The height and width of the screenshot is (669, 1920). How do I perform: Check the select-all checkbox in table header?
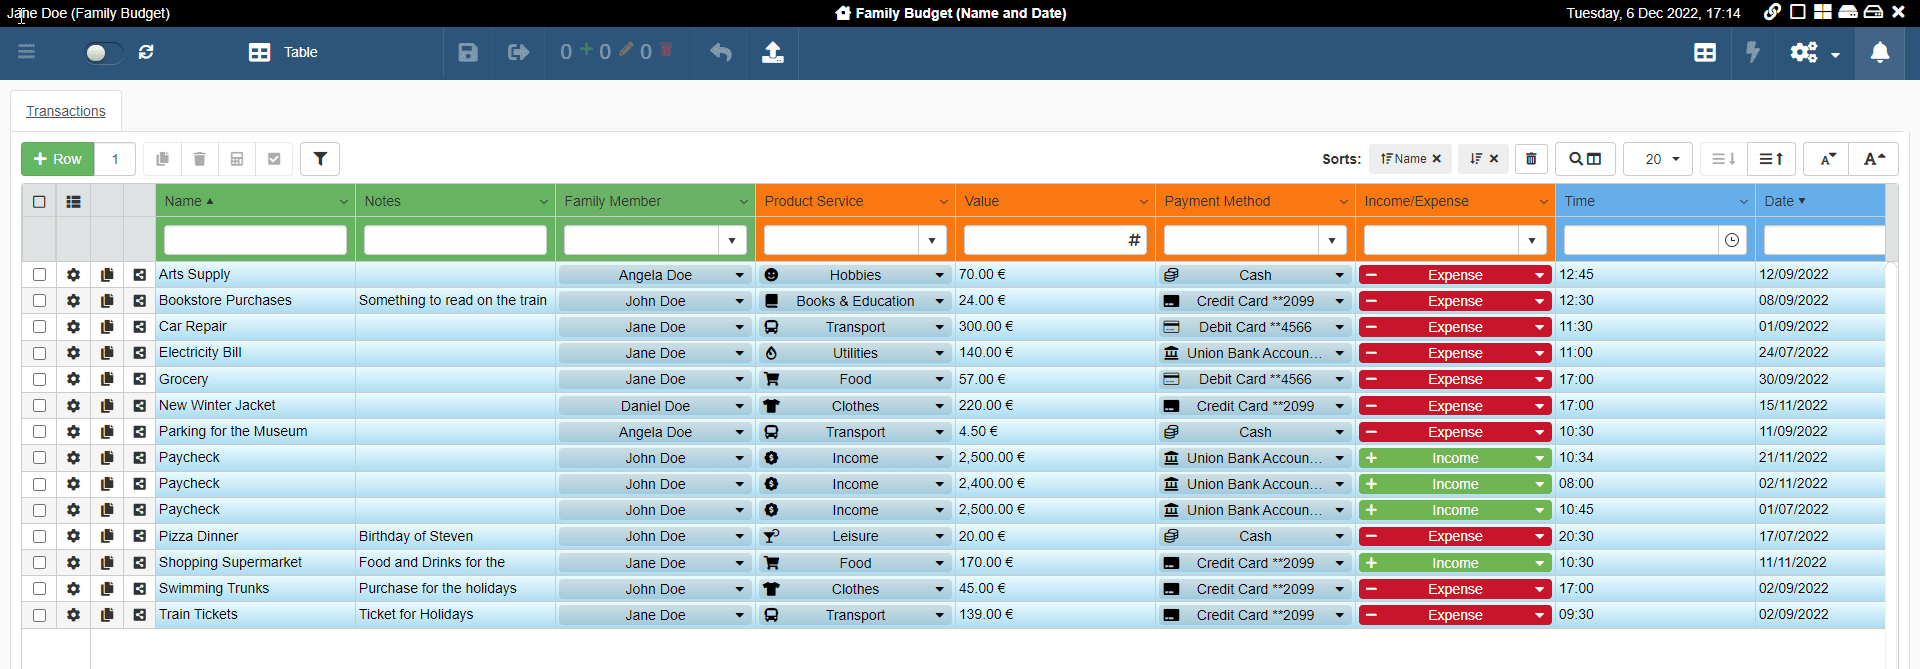39,201
